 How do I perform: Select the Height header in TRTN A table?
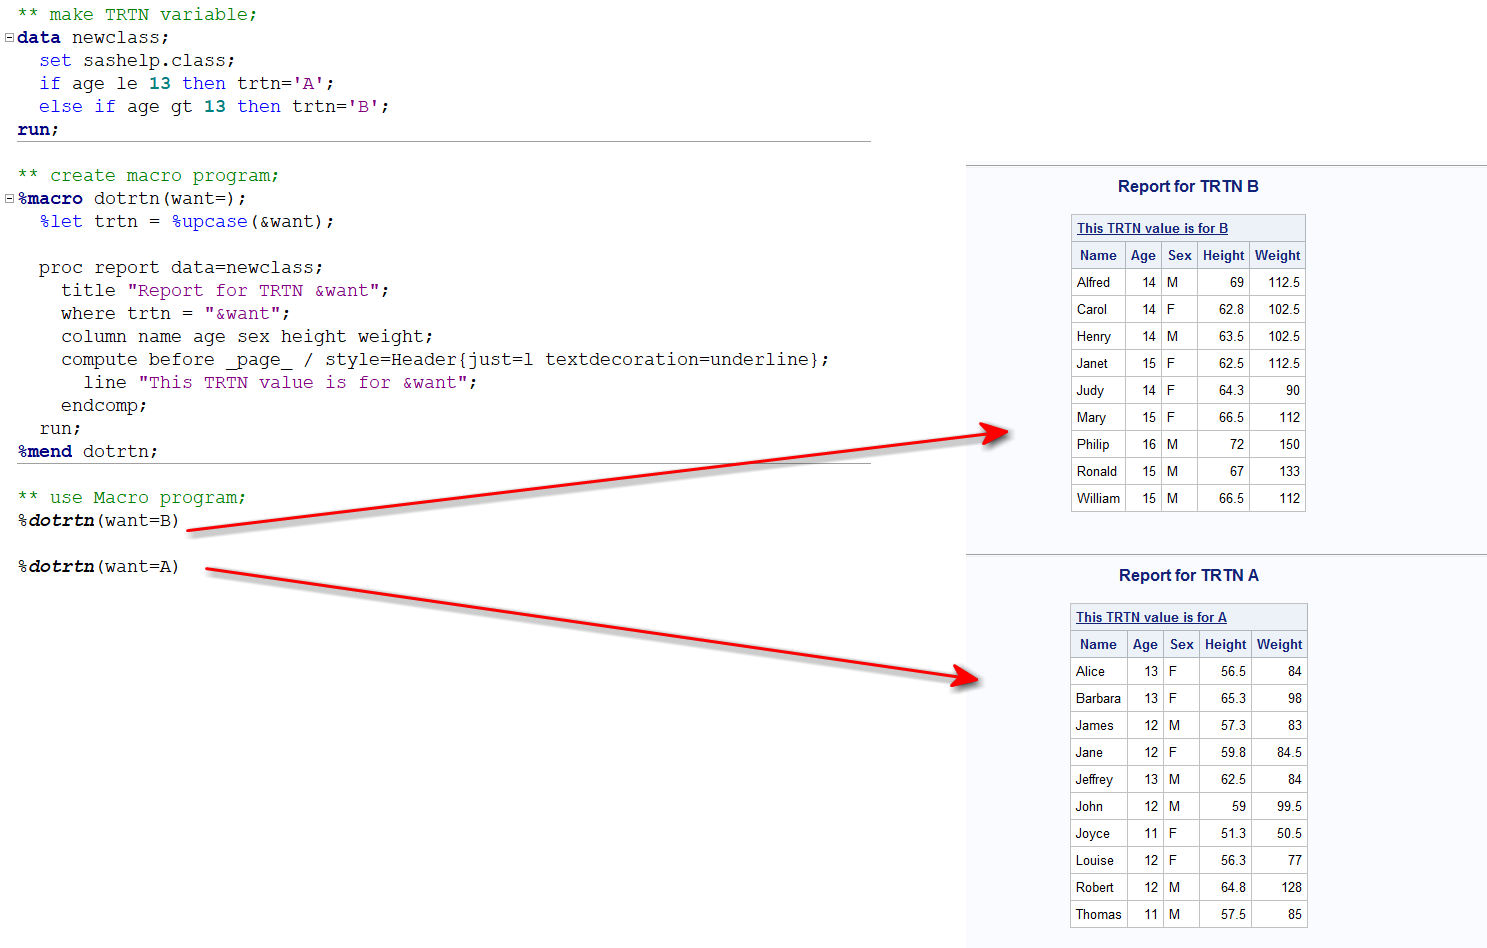1225,644
